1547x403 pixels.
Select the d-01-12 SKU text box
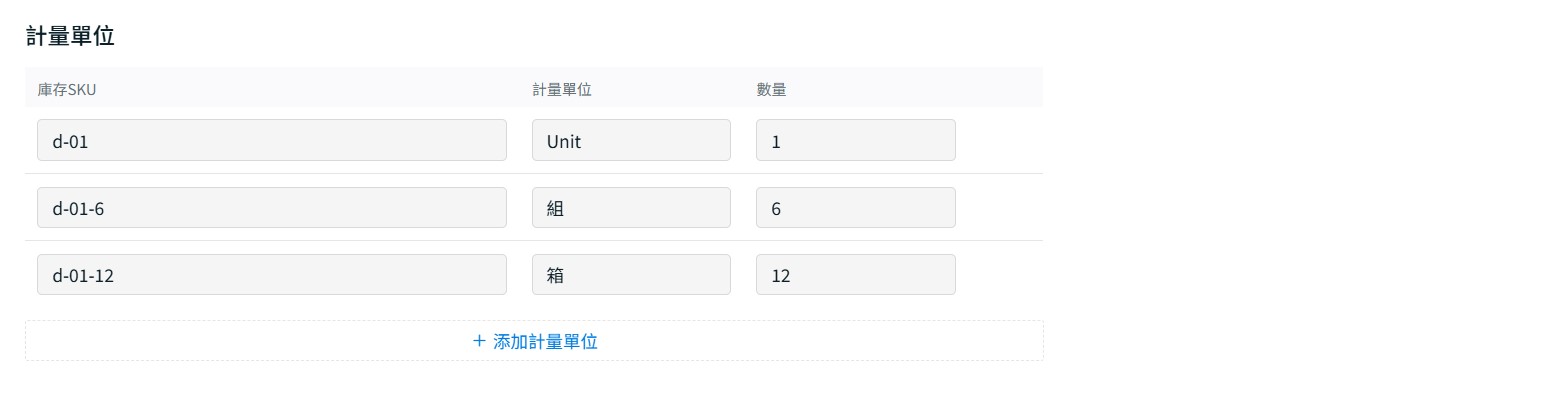click(x=271, y=274)
